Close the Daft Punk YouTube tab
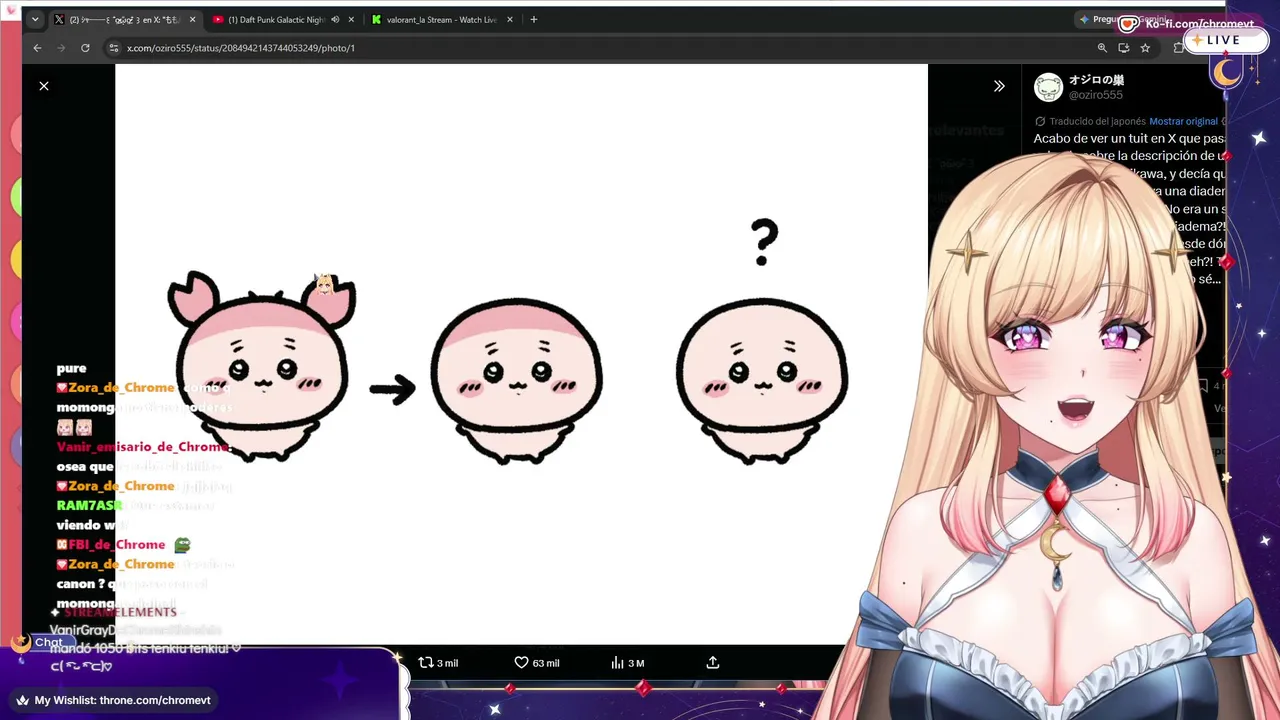Image resolution: width=1280 pixels, height=720 pixels. (351, 19)
